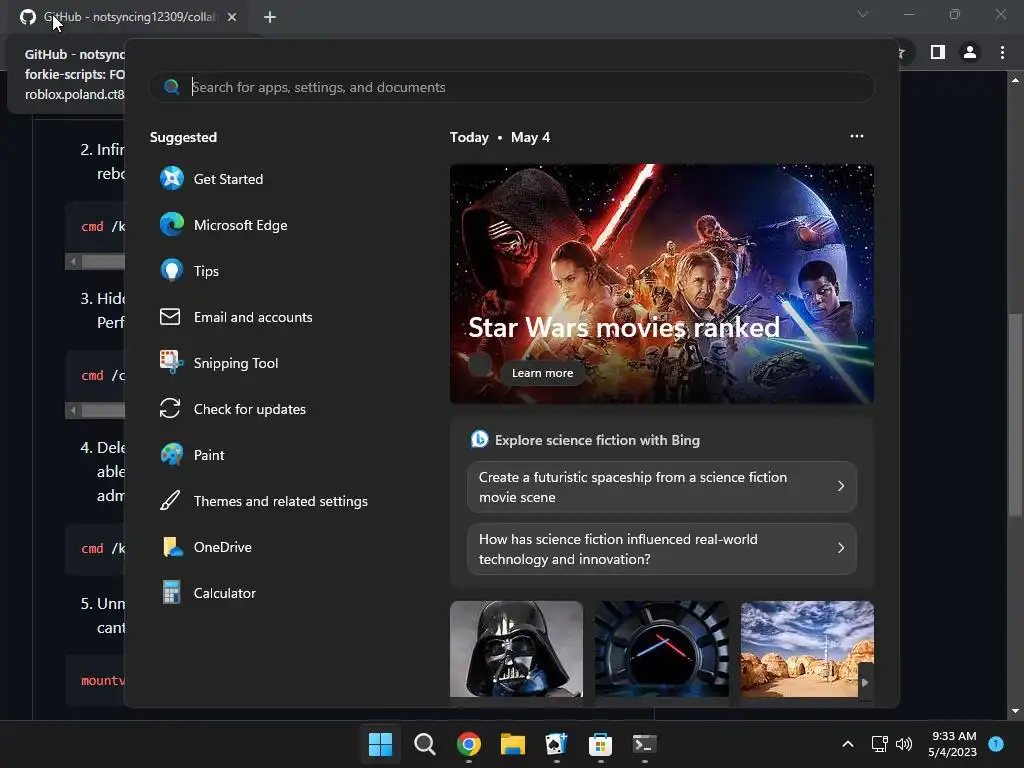Select Check for updates
Image resolution: width=1024 pixels, height=768 pixels.
tap(232, 409)
